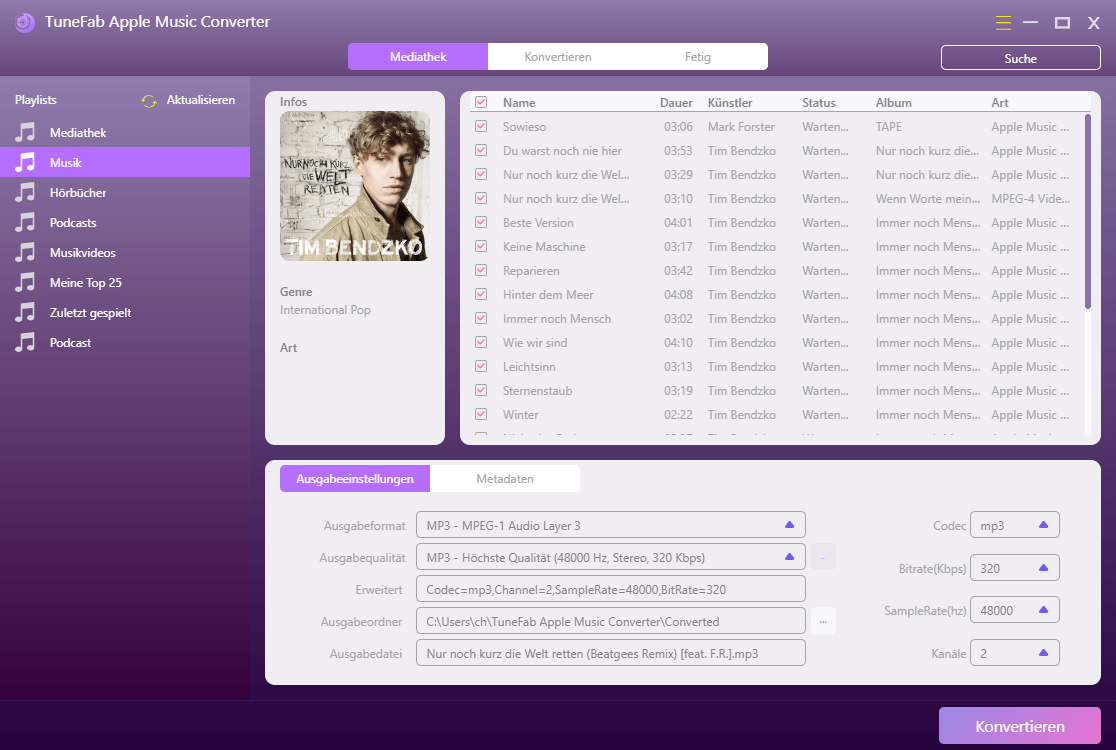Uncheck the track Winter
Viewport: 1116px width, 750px height.
coord(481,414)
